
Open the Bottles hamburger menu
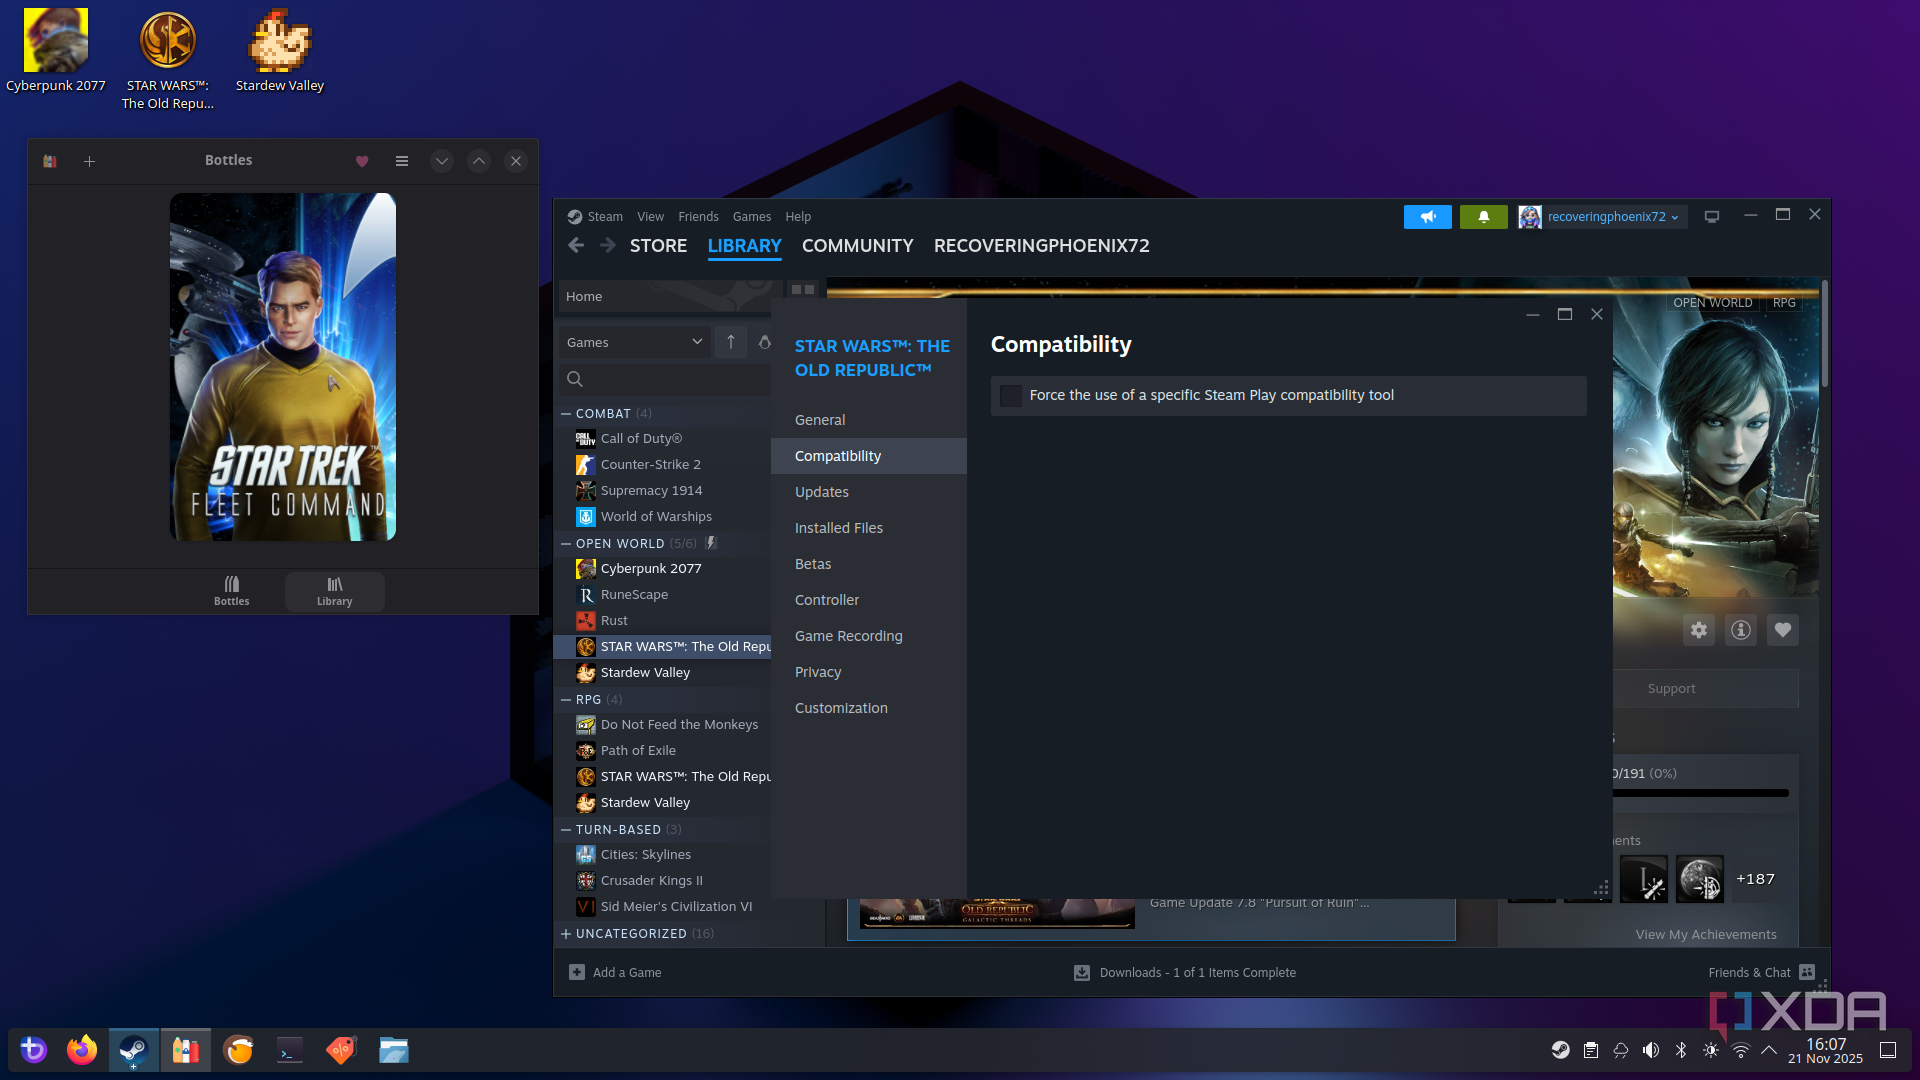pyautogui.click(x=402, y=161)
